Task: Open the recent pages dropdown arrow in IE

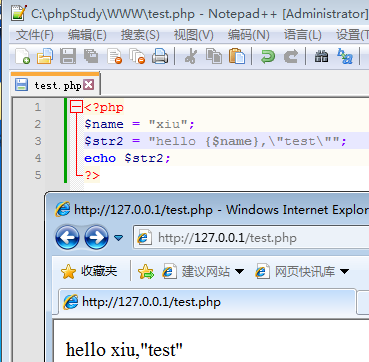Action: coord(118,238)
